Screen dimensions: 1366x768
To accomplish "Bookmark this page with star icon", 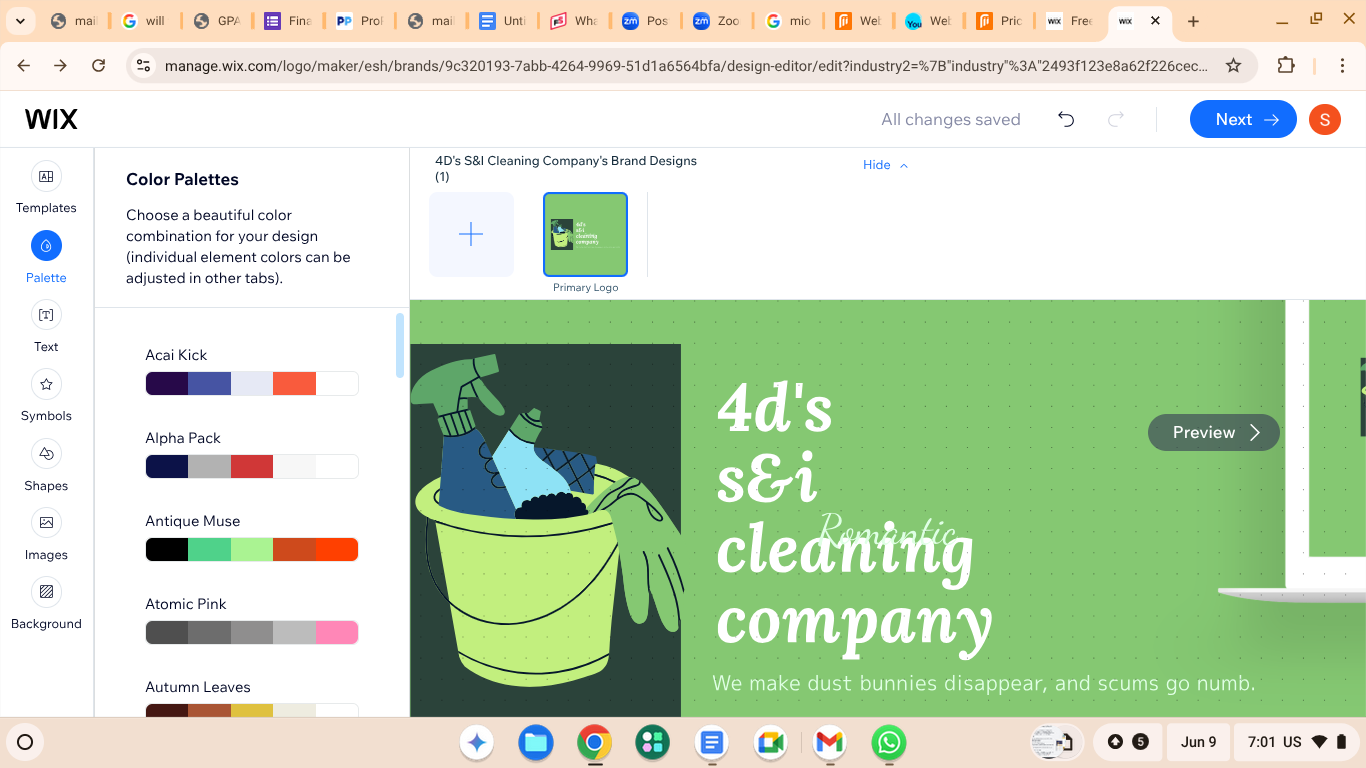I will click(1233, 66).
